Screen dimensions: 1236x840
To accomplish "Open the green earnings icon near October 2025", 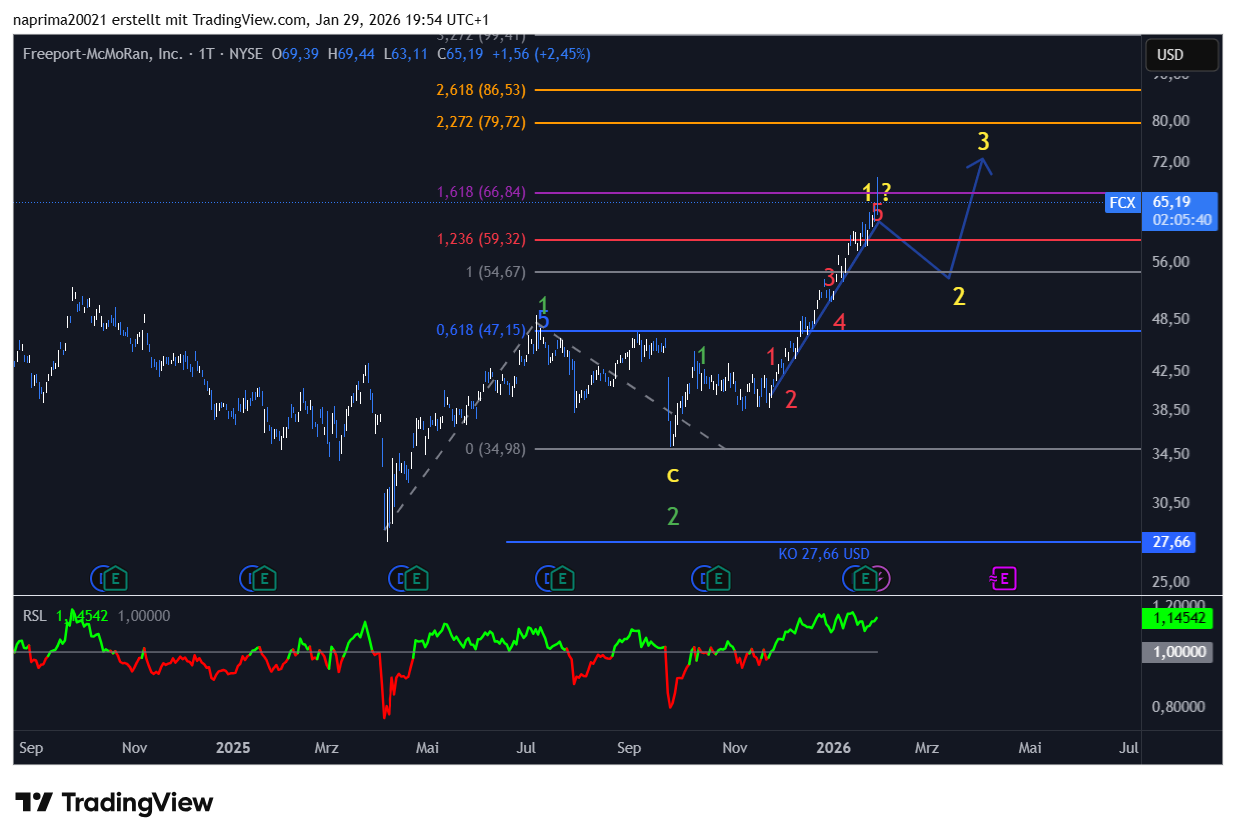I will pos(717,577).
